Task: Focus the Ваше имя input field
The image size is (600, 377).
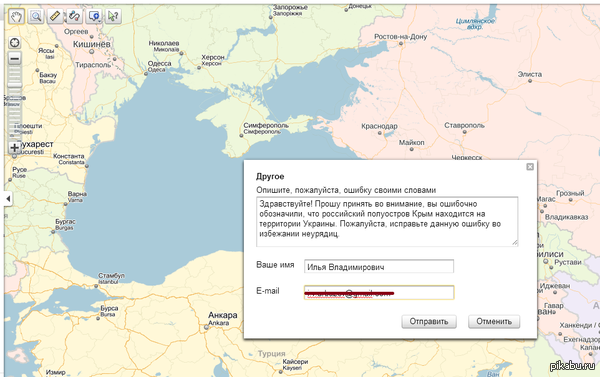Action: 379,266
